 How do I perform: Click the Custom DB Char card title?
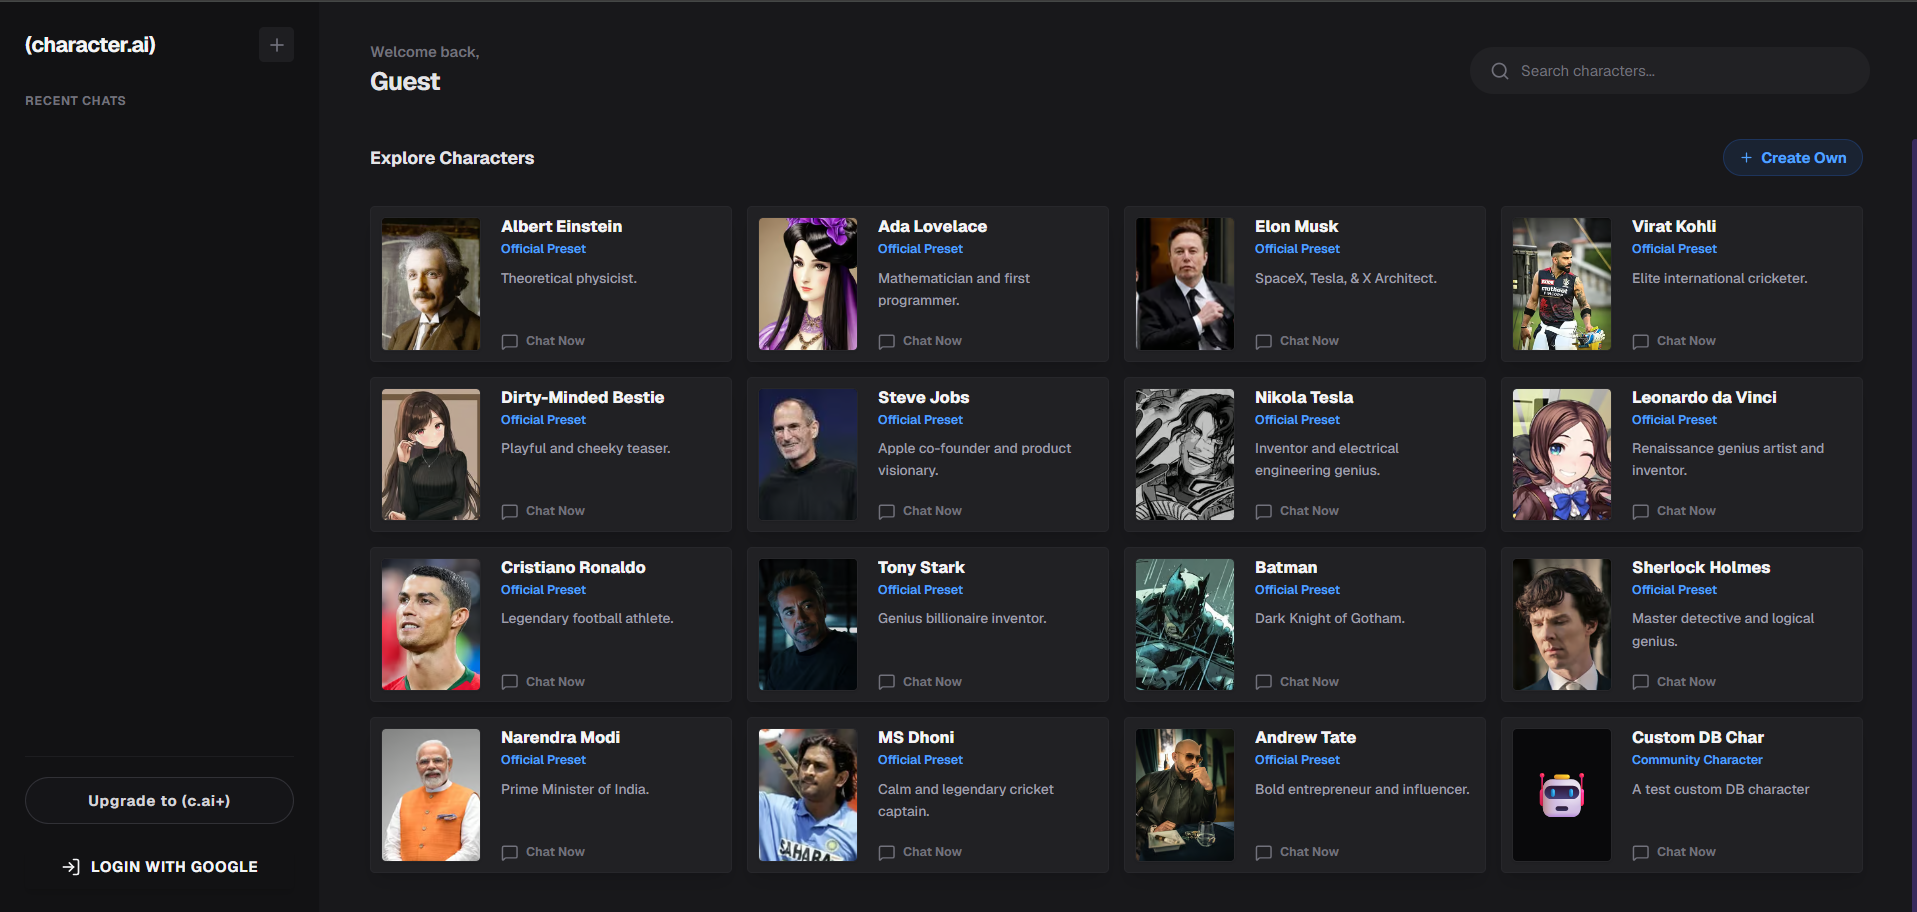coord(1698,738)
